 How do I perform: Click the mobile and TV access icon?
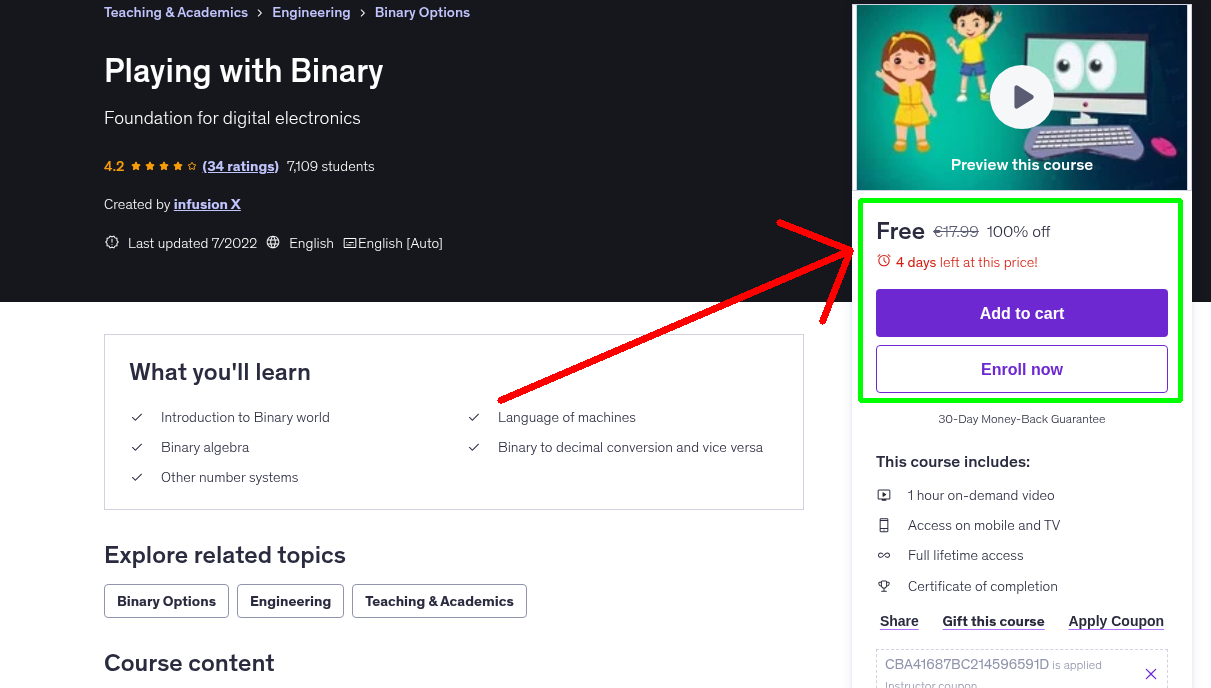[884, 525]
